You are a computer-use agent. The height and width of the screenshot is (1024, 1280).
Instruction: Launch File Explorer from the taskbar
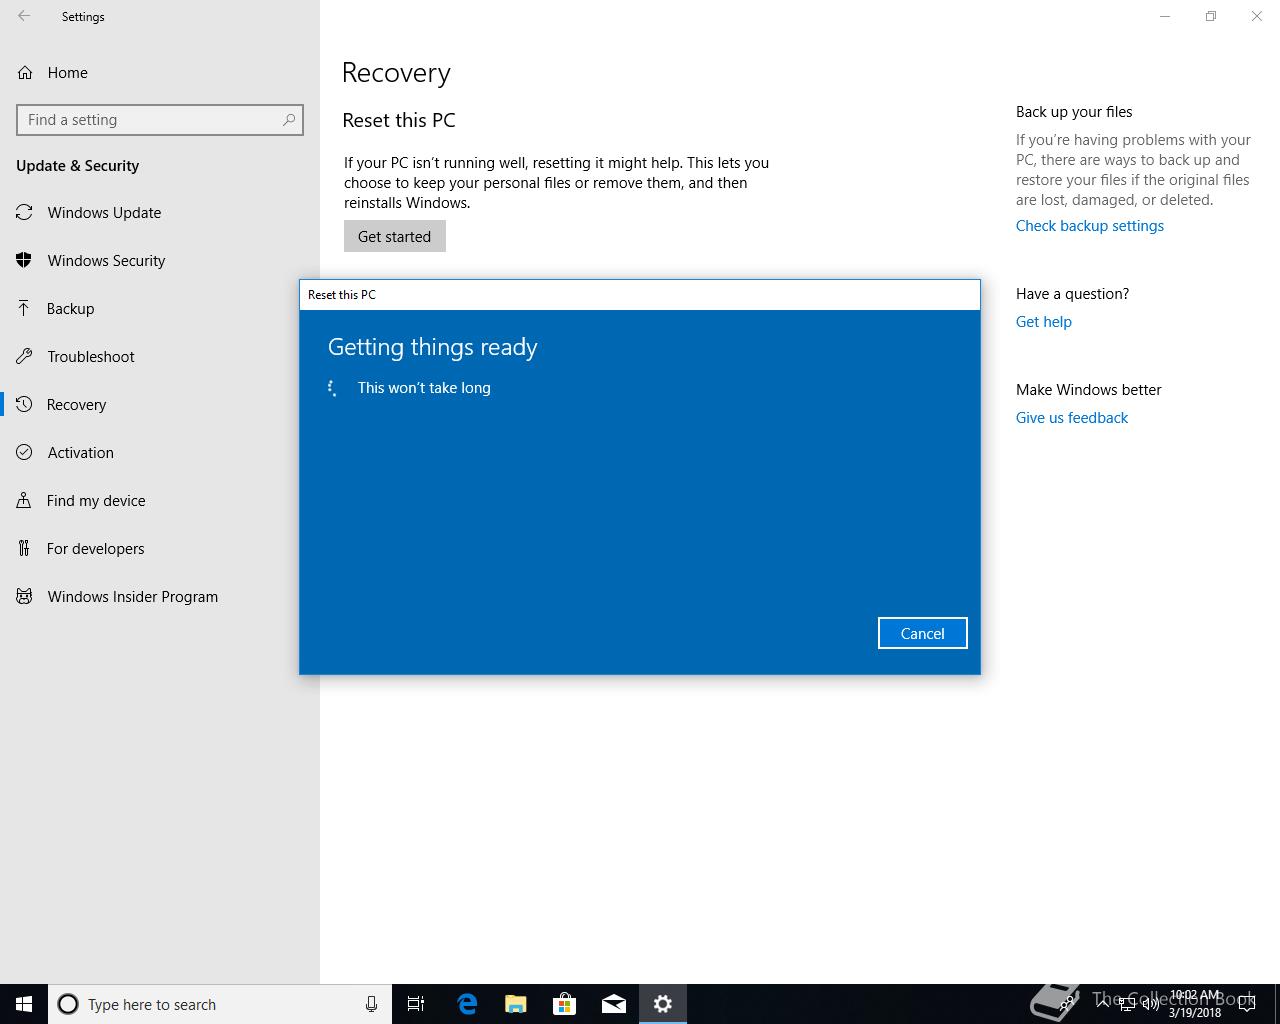click(x=516, y=1004)
